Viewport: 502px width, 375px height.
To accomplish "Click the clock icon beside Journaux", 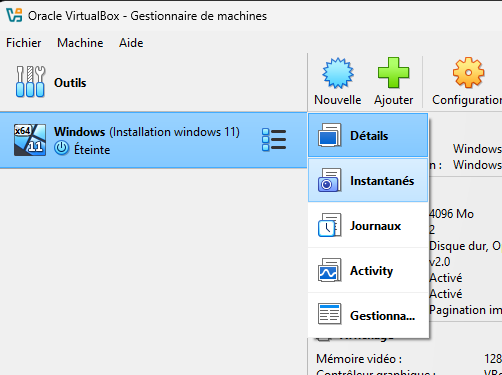I will [x=329, y=225].
